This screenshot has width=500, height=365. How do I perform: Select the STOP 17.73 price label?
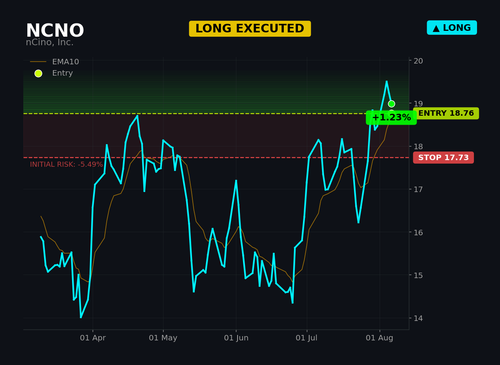click(x=443, y=157)
